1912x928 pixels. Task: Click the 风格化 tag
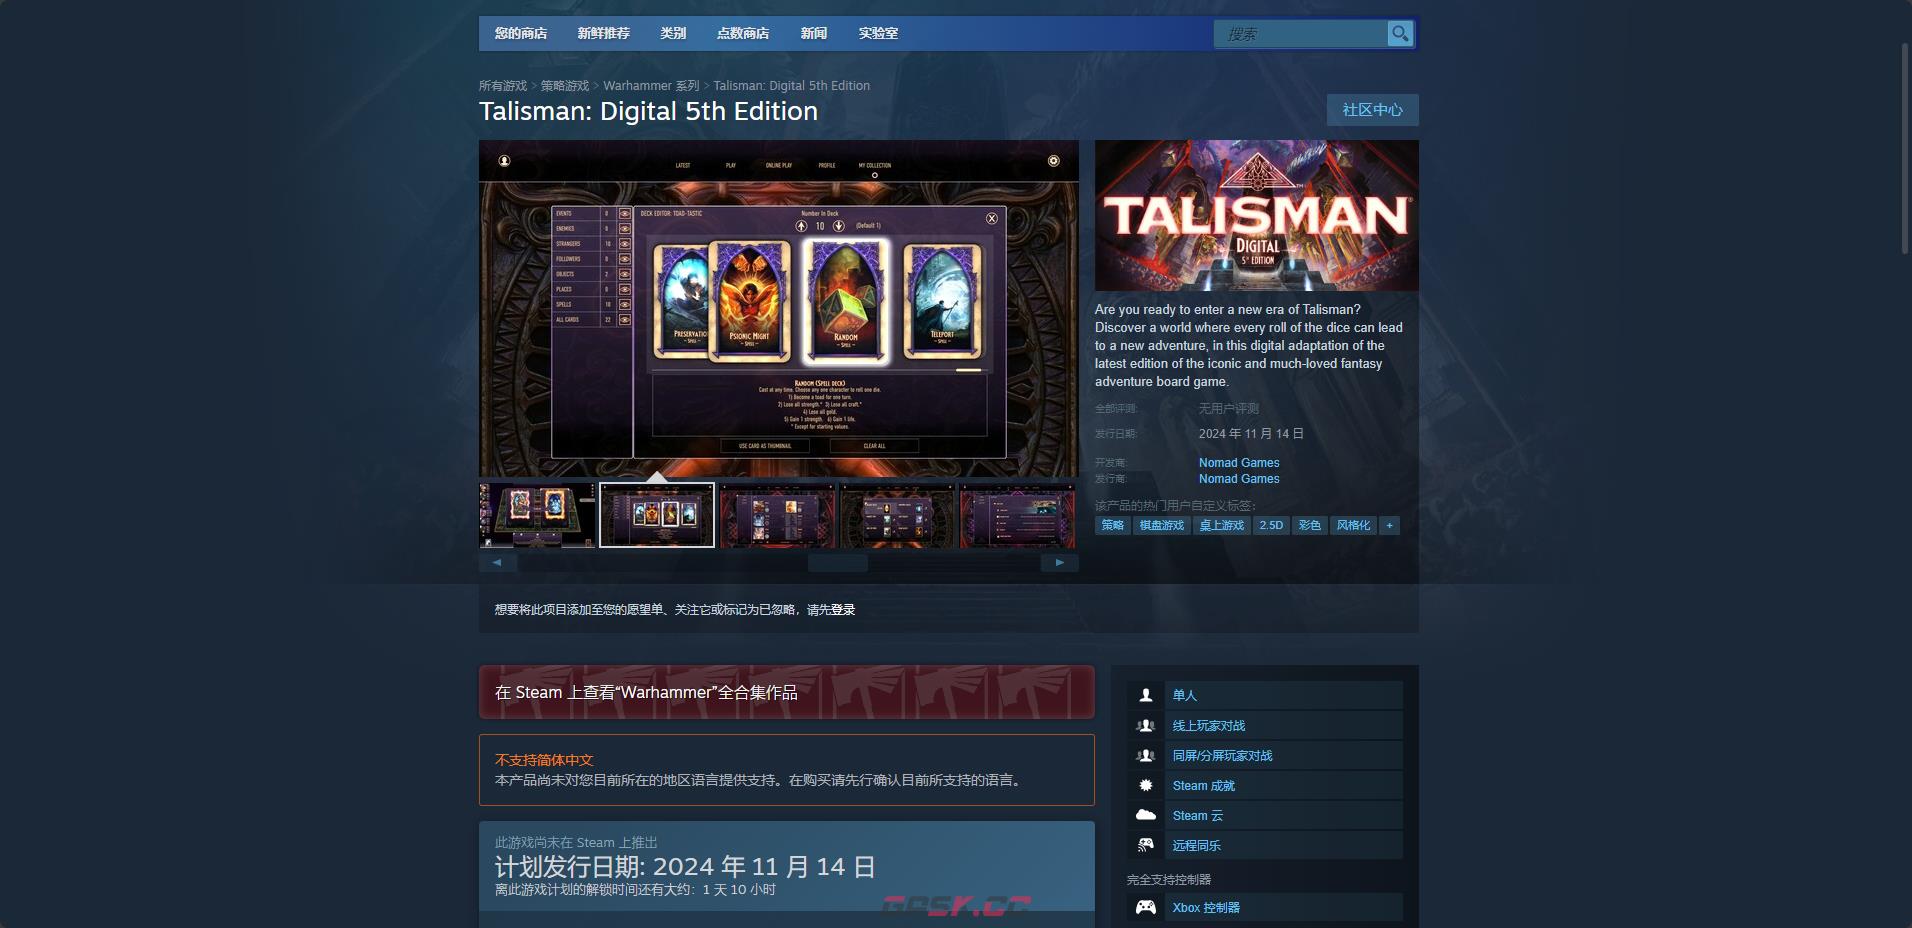click(1353, 525)
